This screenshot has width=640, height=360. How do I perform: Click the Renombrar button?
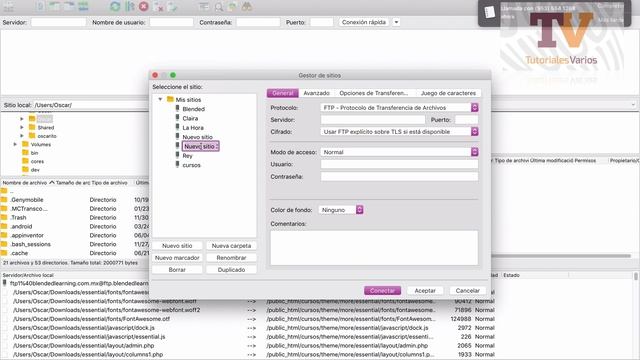tap(231, 258)
